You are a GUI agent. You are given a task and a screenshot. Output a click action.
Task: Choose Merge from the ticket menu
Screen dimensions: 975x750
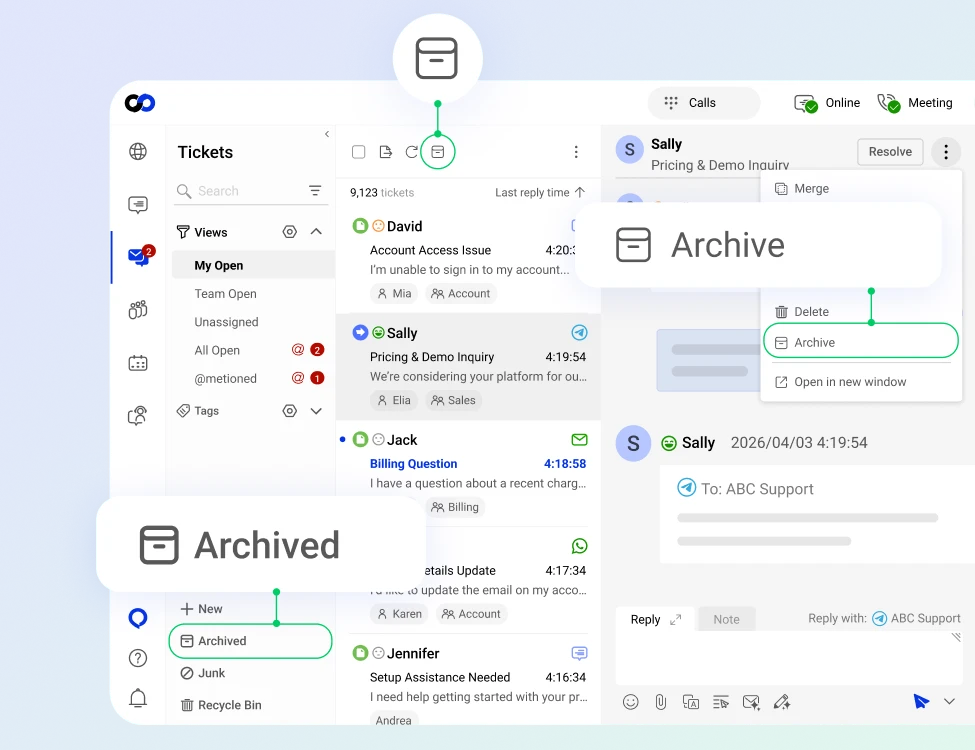861,188
